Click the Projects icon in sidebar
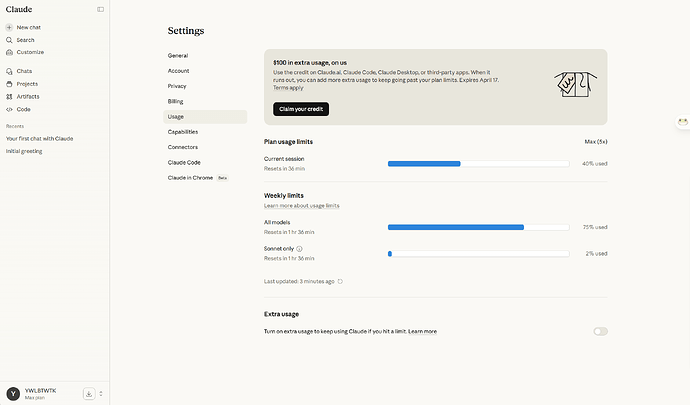This screenshot has width=690, height=405. pyautogui.click(x=9, y=84)
